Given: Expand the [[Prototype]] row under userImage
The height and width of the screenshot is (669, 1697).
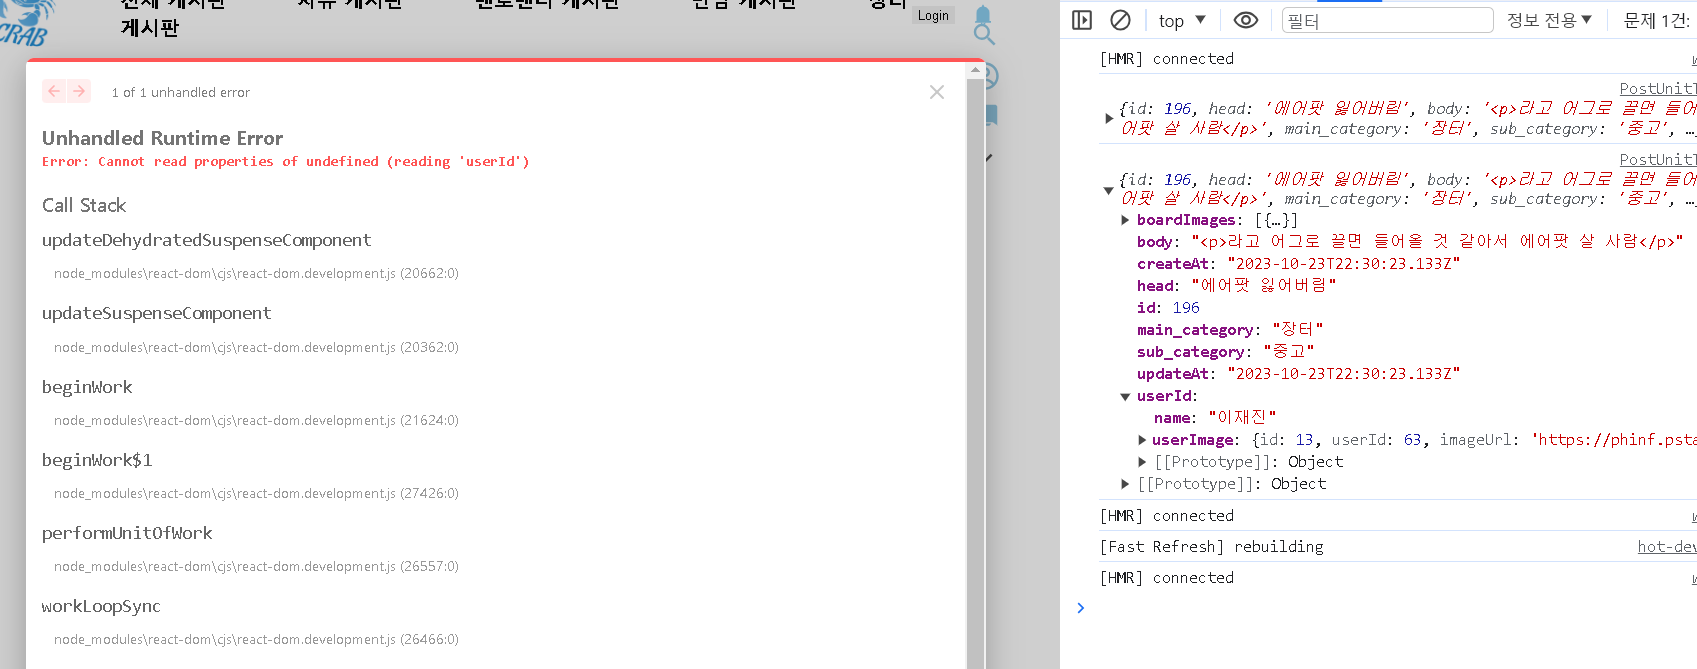Looking at the screenshot, I should [1142, 462].
